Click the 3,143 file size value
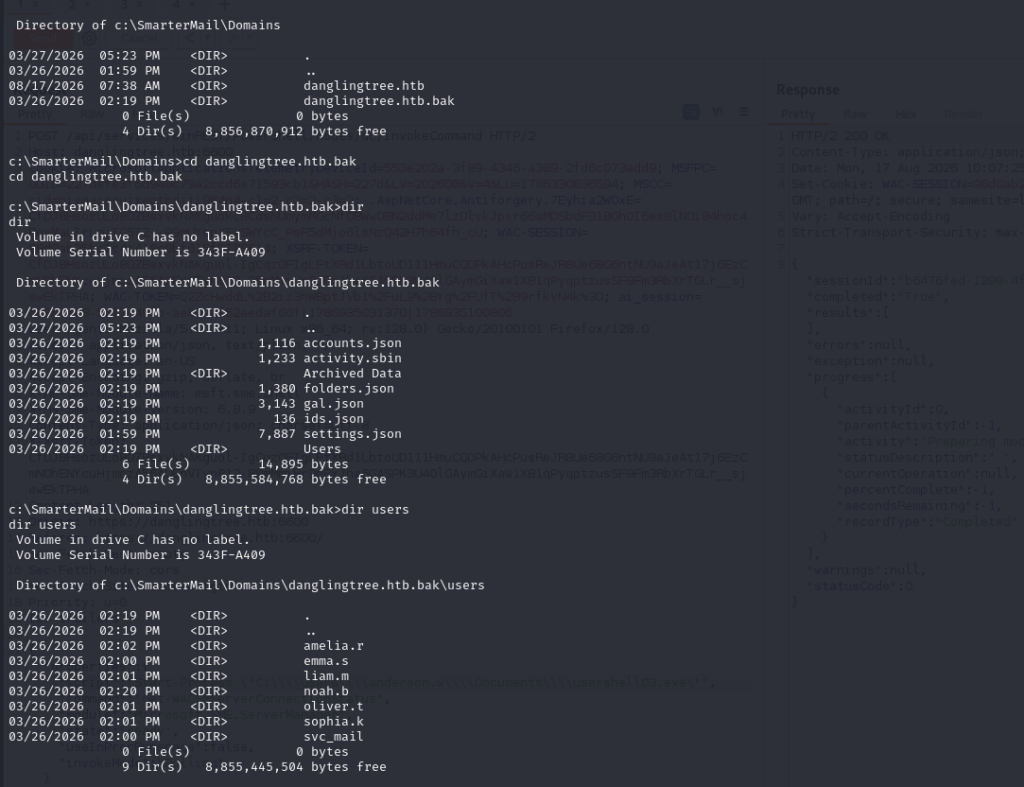Image resolution: width=1024 pixels, height=787 pixels. point(277,403)
